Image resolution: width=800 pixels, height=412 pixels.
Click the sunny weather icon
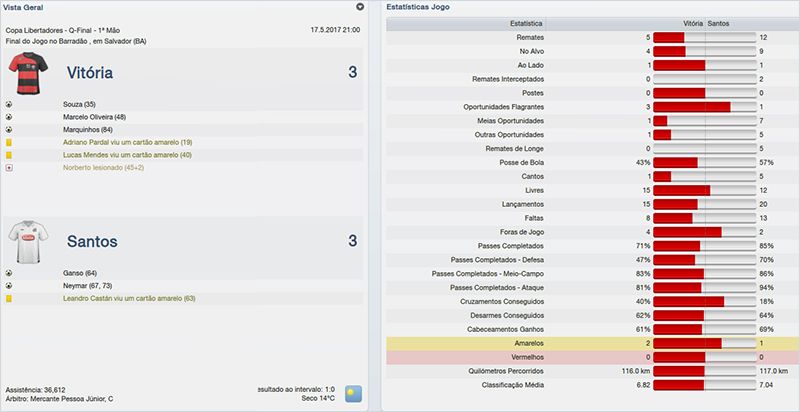click(353, 393)
